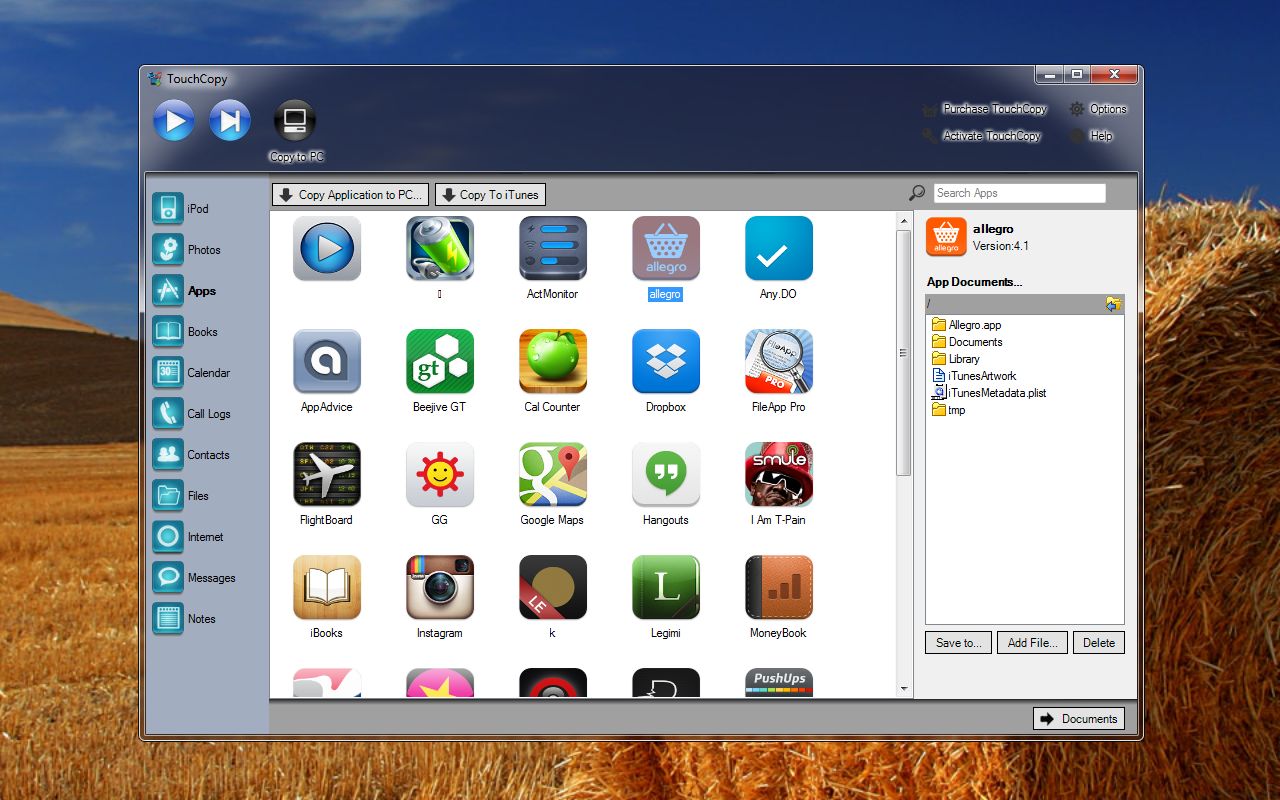Click the scroll up arrow of apps list
Screen dimensions: 1280x800
tap(904, 218)
